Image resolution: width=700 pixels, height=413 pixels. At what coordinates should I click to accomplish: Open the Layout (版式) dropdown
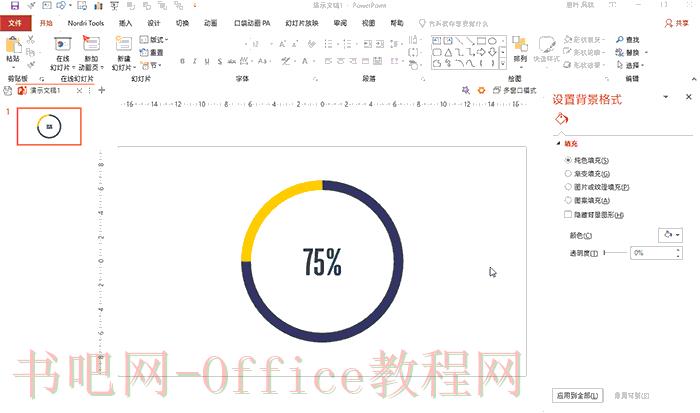(x=154, y=40)
